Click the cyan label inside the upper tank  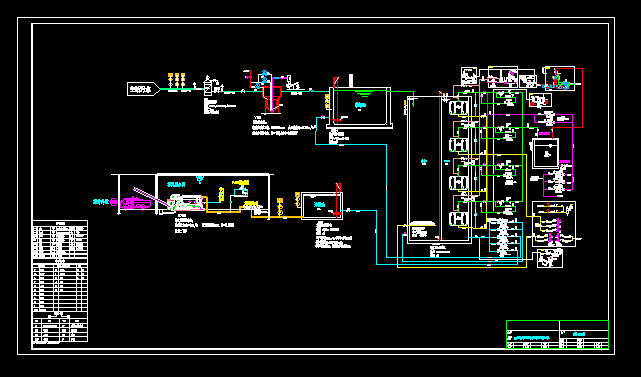coord(360,105)
